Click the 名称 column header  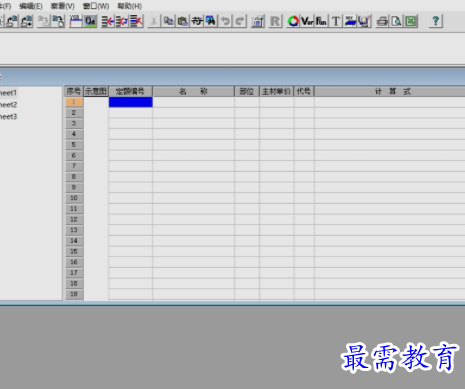(x=193, y=91)
